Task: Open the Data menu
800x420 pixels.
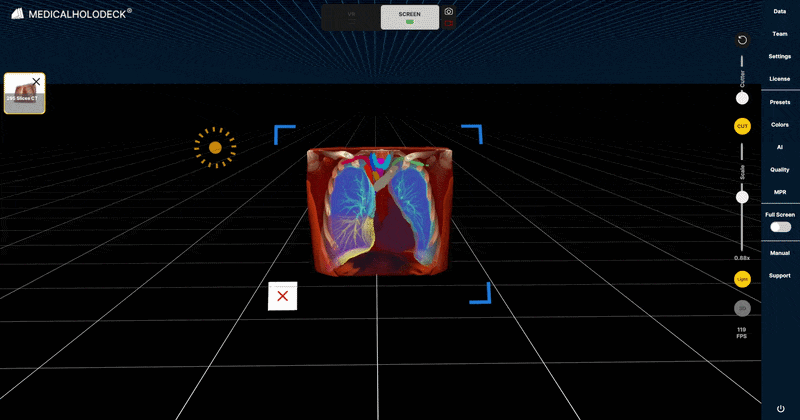Action: click(x=779, y=11)
